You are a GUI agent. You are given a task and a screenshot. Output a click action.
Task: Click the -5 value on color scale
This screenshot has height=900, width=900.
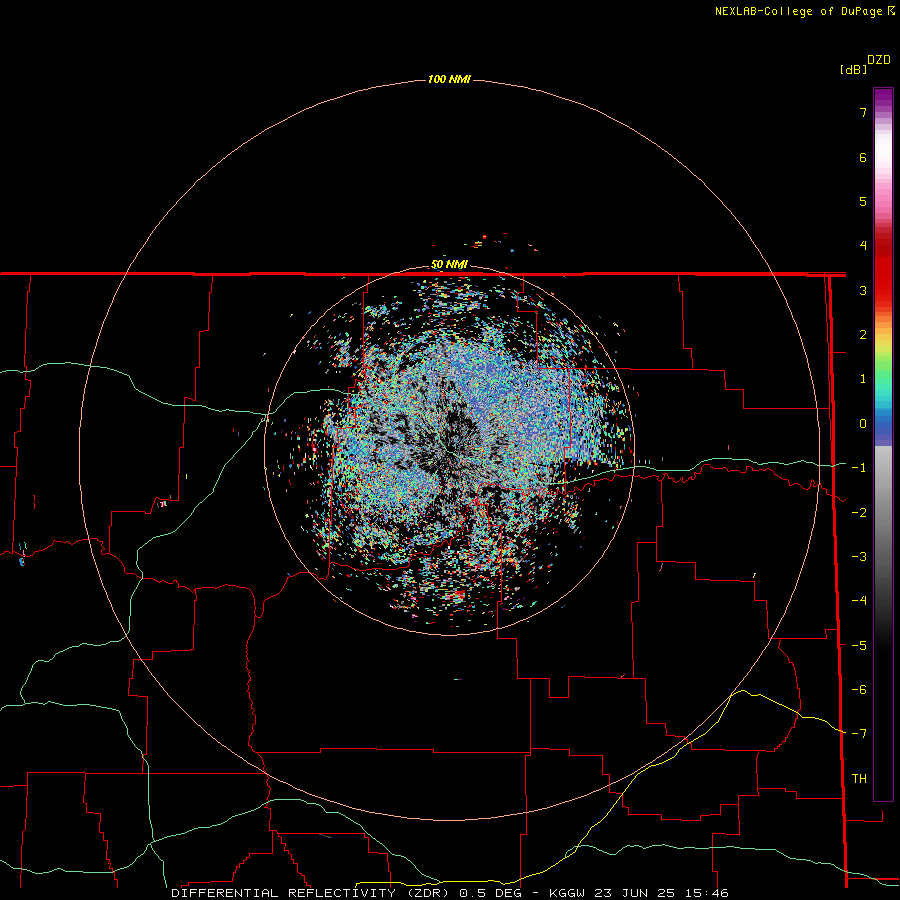[x=859, y=646]
